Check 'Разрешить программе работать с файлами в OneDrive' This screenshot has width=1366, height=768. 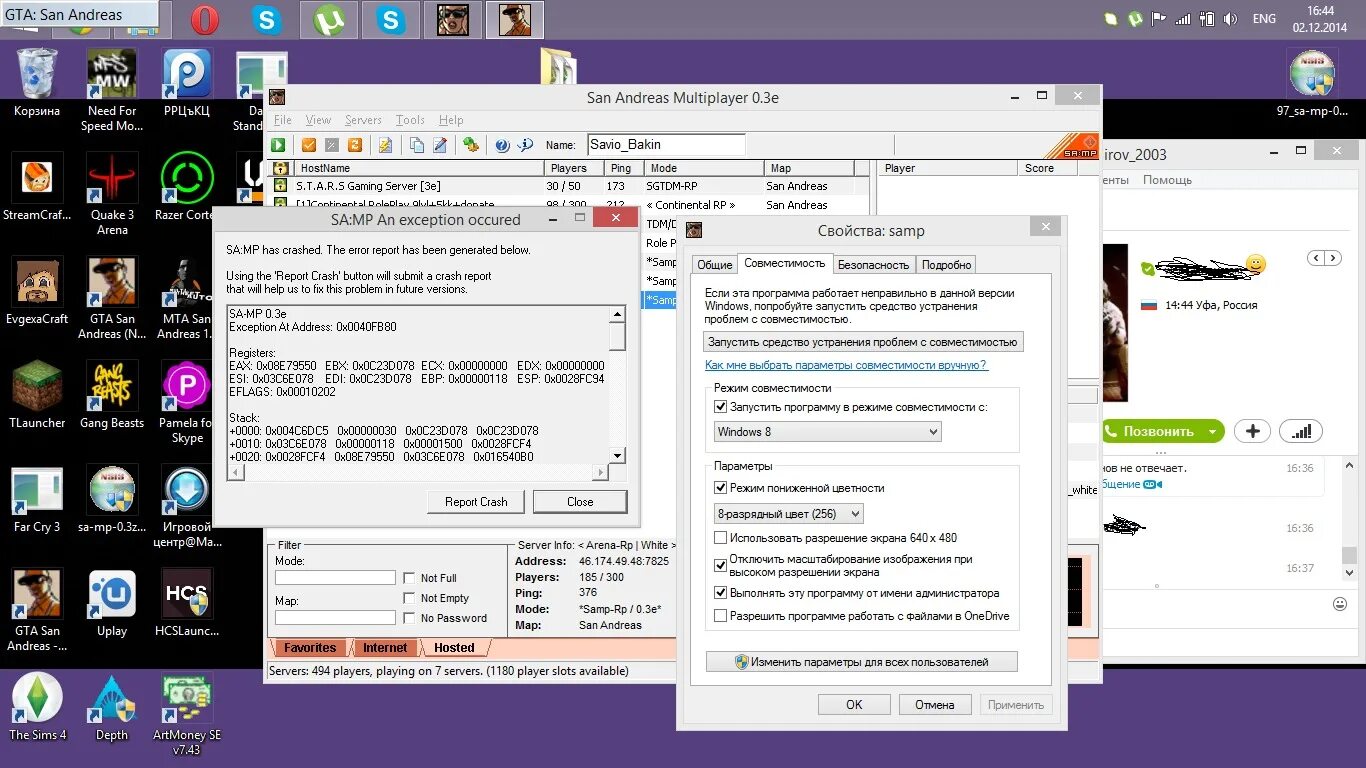click(x=721, y=616)
